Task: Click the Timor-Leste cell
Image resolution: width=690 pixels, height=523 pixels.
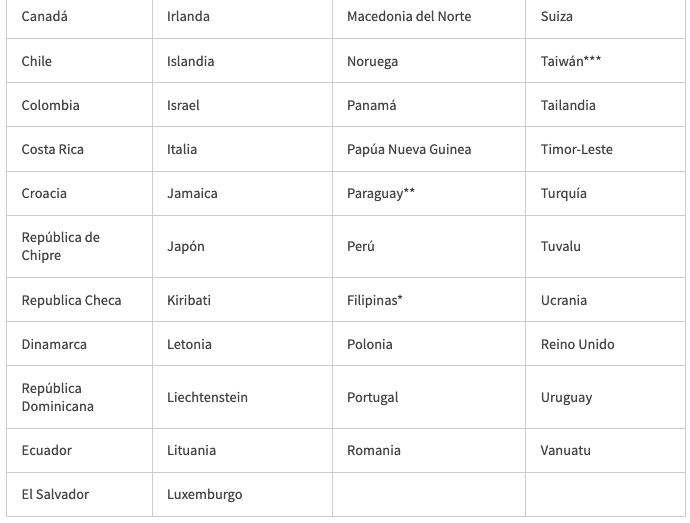Action: [577, 149]
